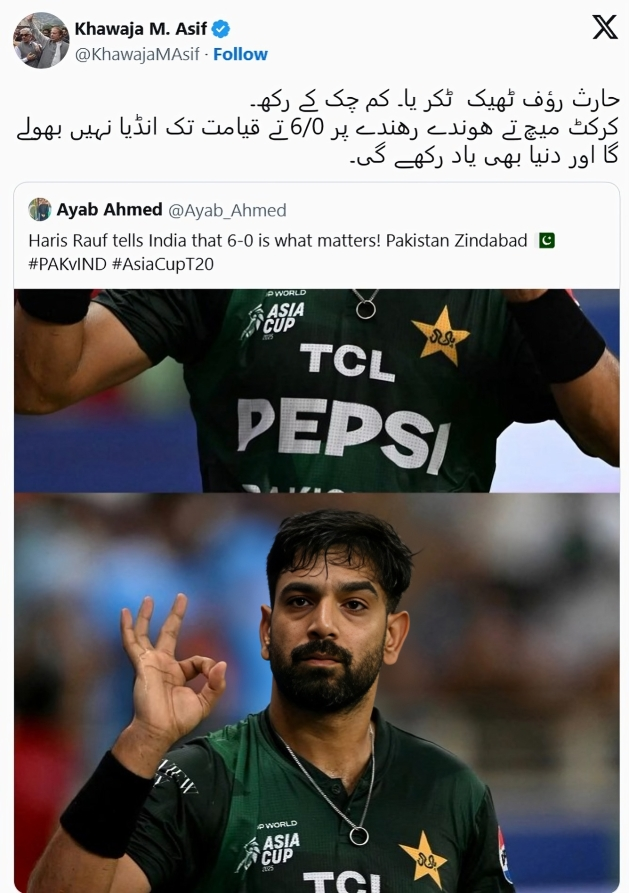This screenshot has height=893, width=629.
Task: Click the Ayab Ahmed author name
Action: (x=109, y=210)
